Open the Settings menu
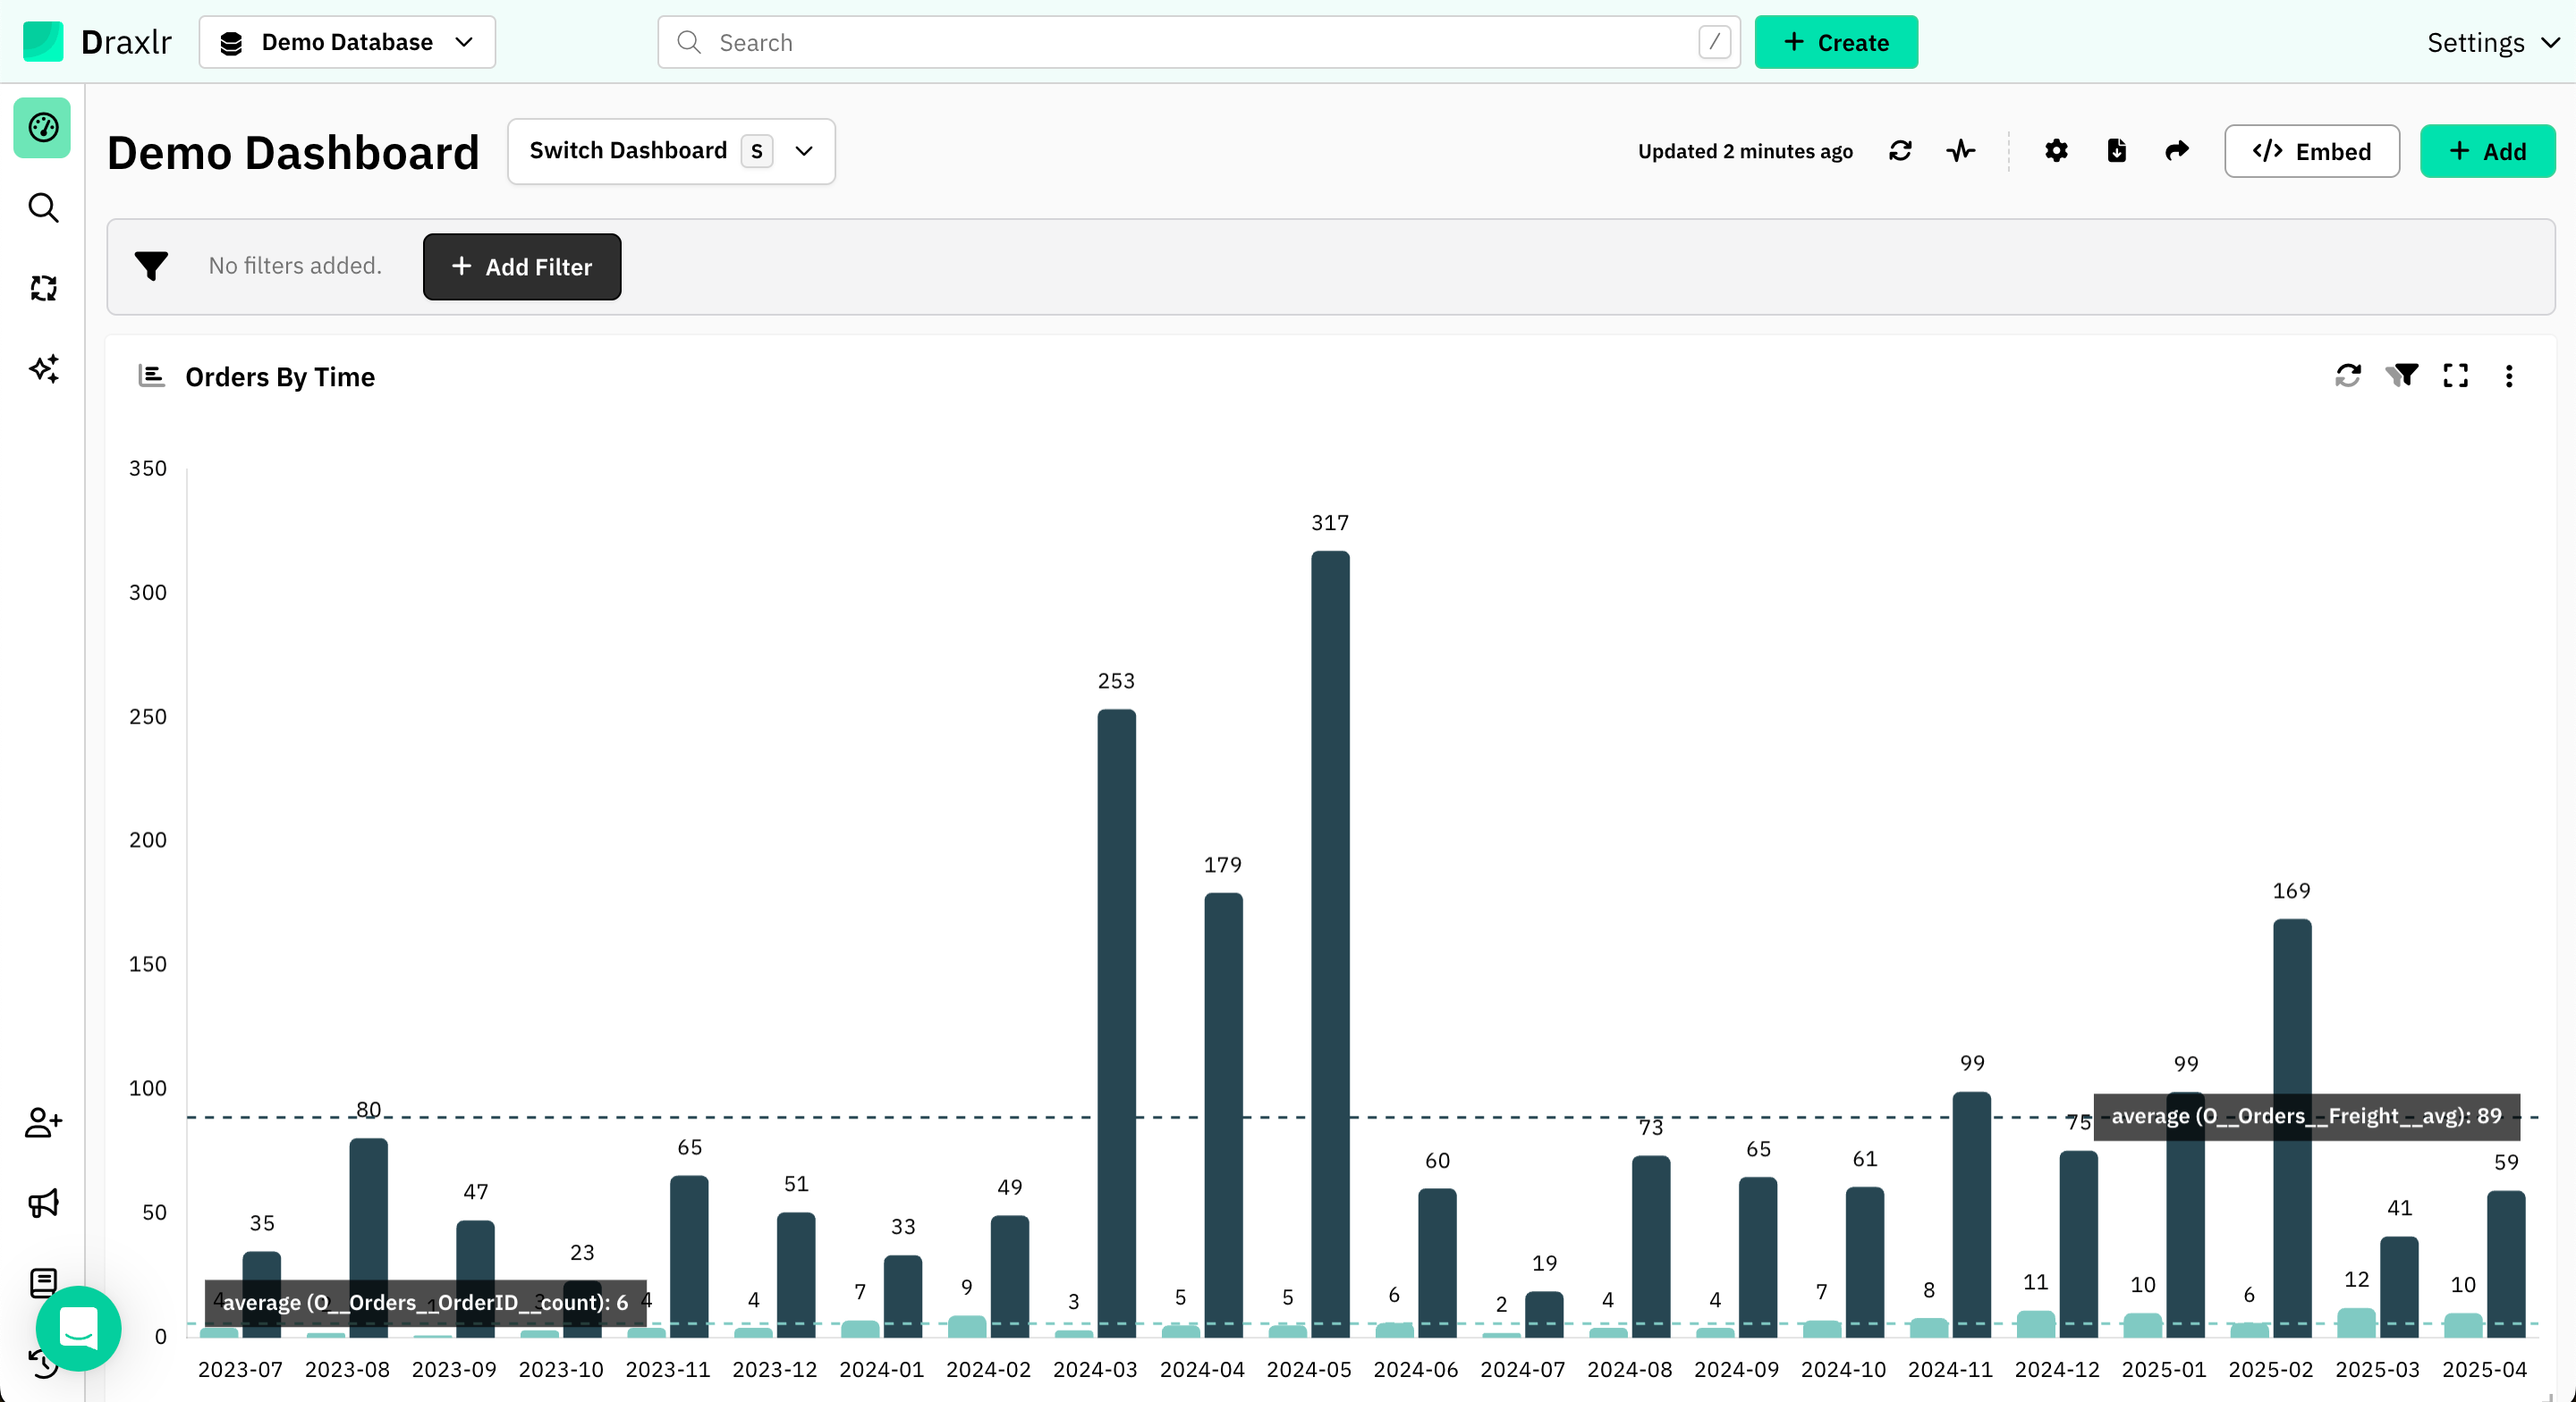The height and width of the screenshot is (1402, 2576). (2493, 42)
